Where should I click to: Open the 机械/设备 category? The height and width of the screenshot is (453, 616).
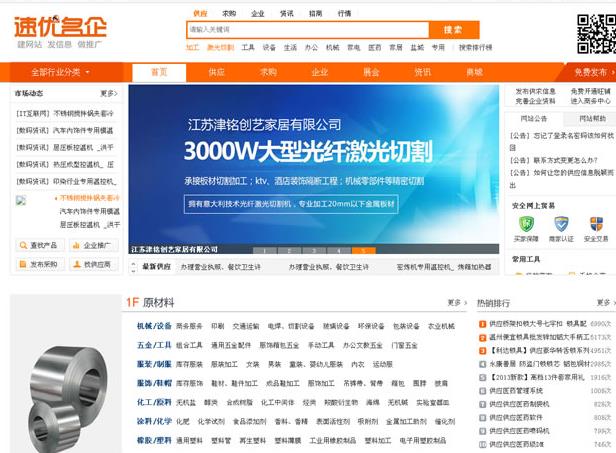154,326
